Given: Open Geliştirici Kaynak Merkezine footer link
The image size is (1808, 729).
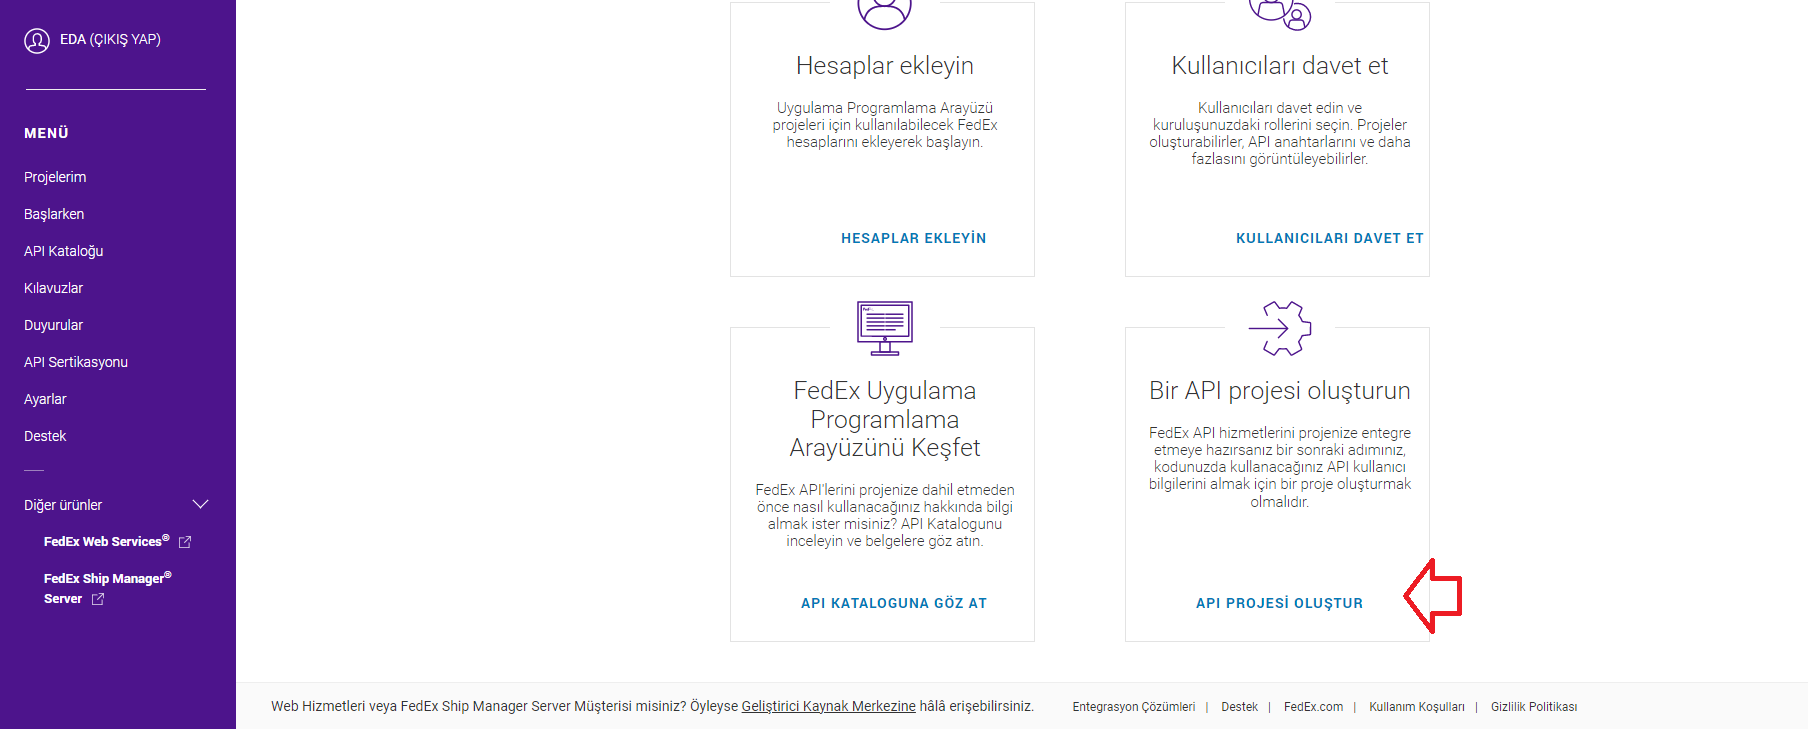Looking at the screenshot, I should [828, 706].
